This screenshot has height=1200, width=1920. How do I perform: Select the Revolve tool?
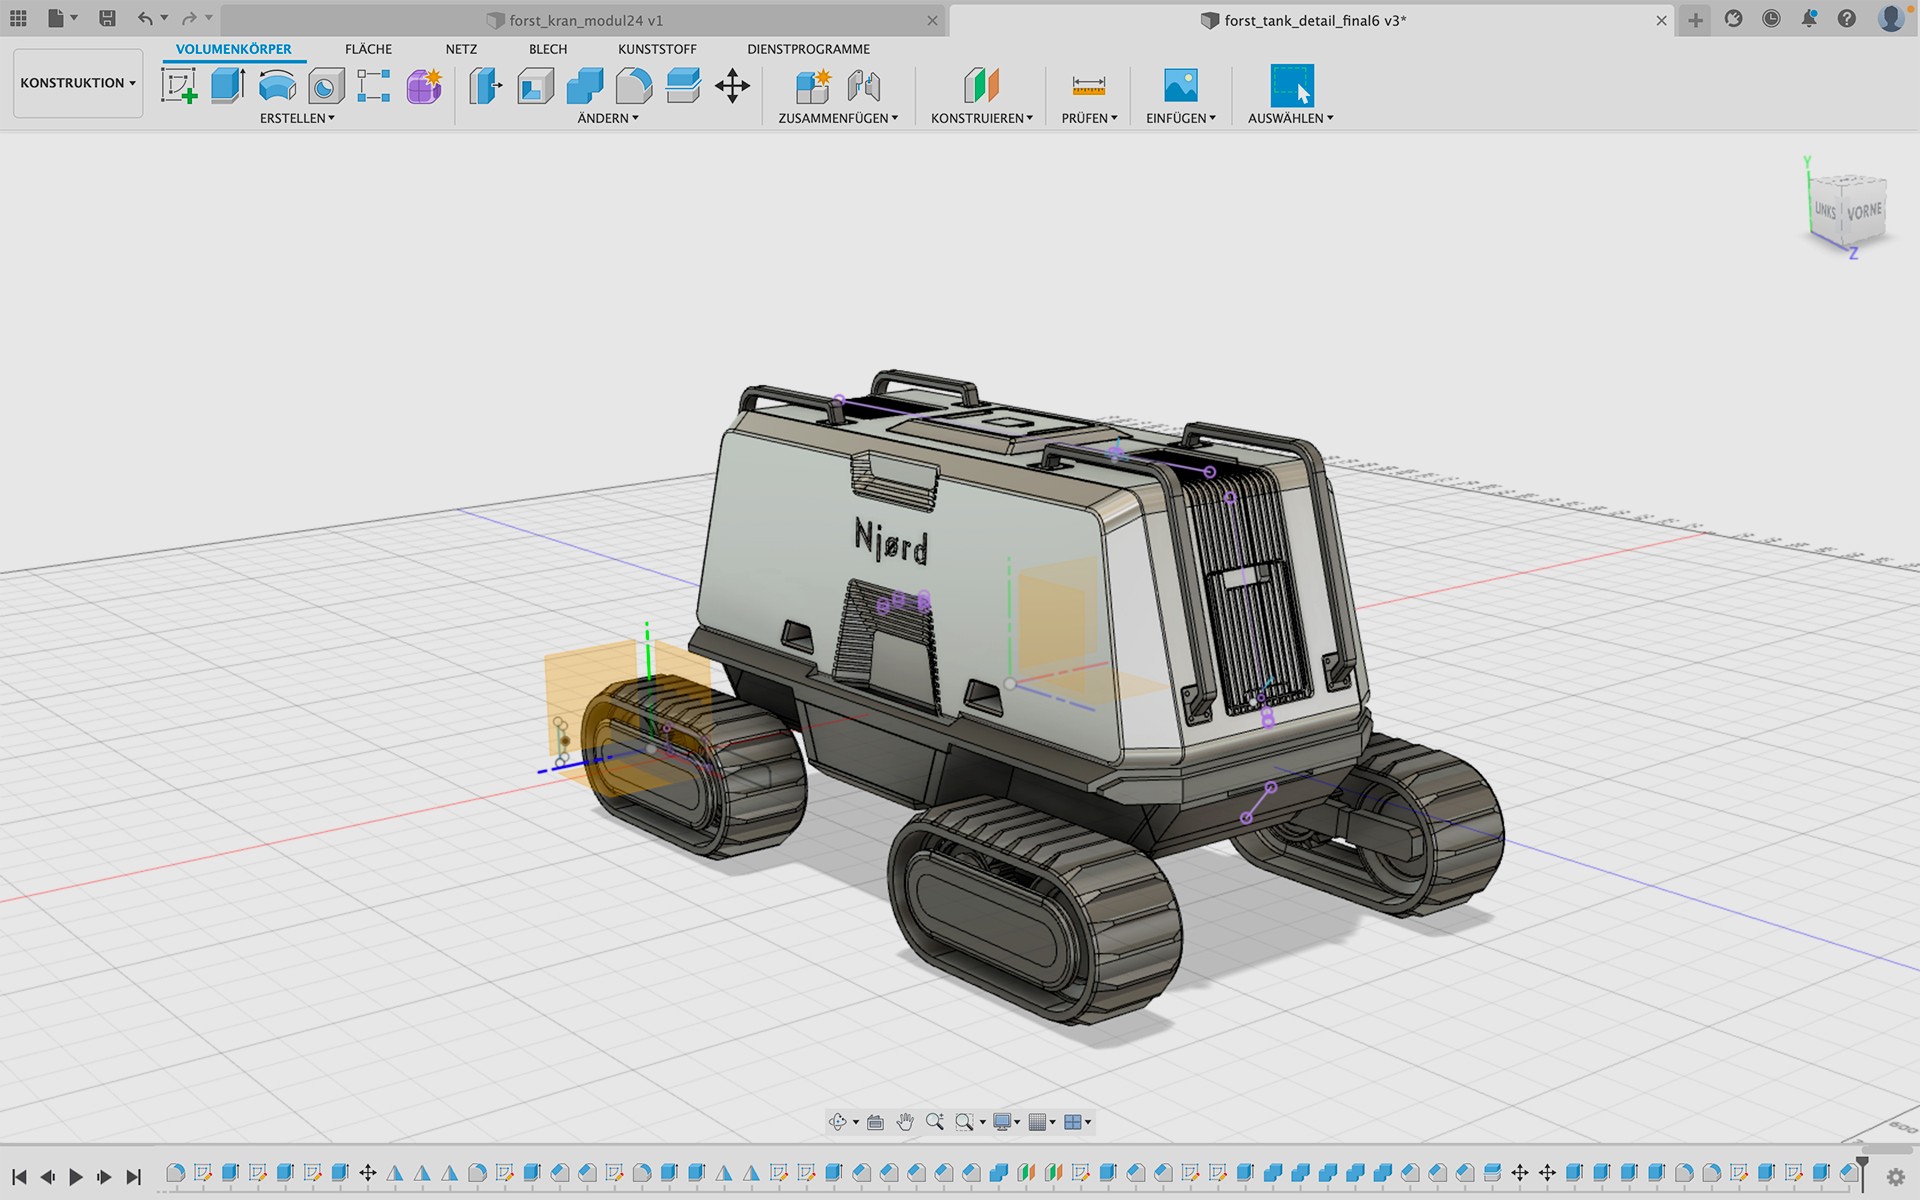277,86
